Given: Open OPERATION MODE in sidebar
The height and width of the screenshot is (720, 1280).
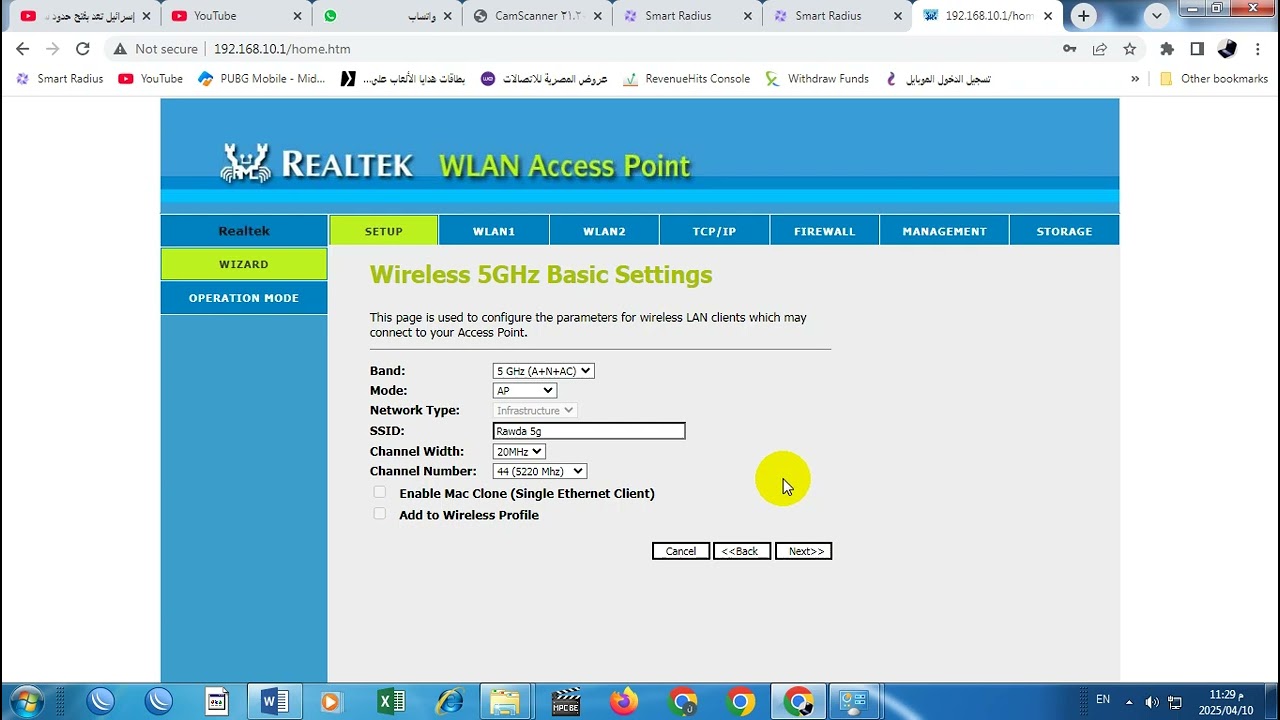Looking at the screenshot, I should (x=244, y=298).
